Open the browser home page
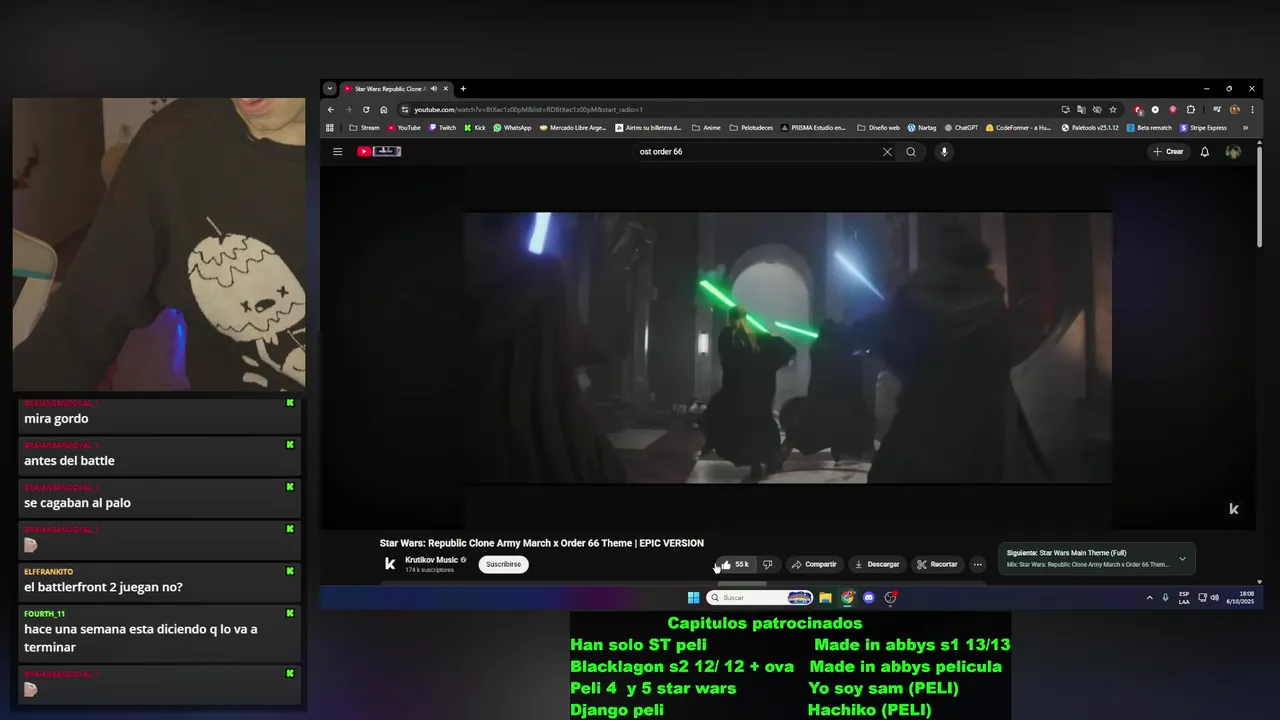The image size is (1280, 720). click(383, 110)
